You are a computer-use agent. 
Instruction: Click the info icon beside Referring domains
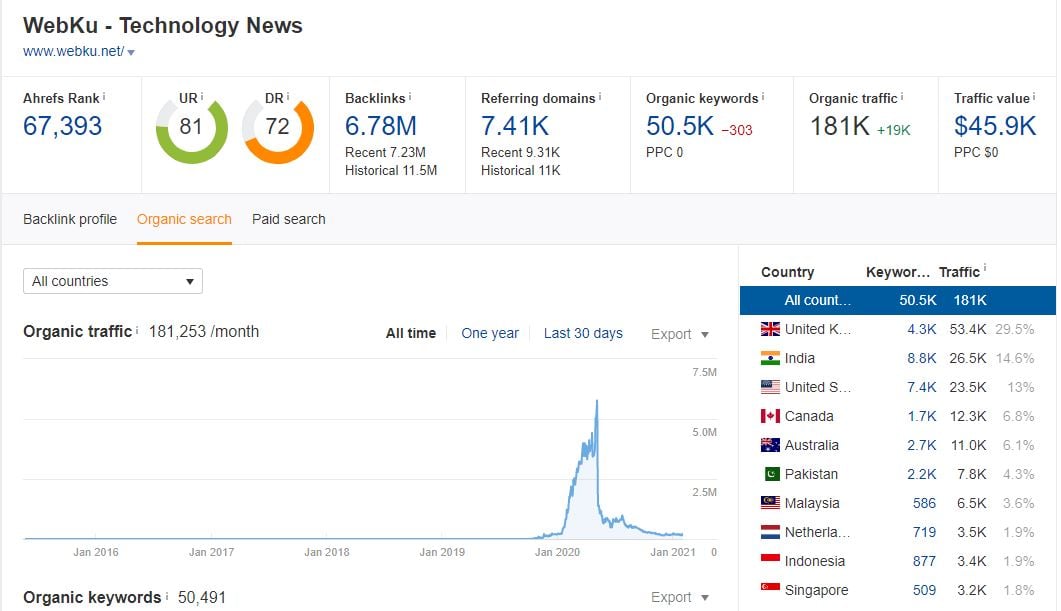tap(599, 96)
